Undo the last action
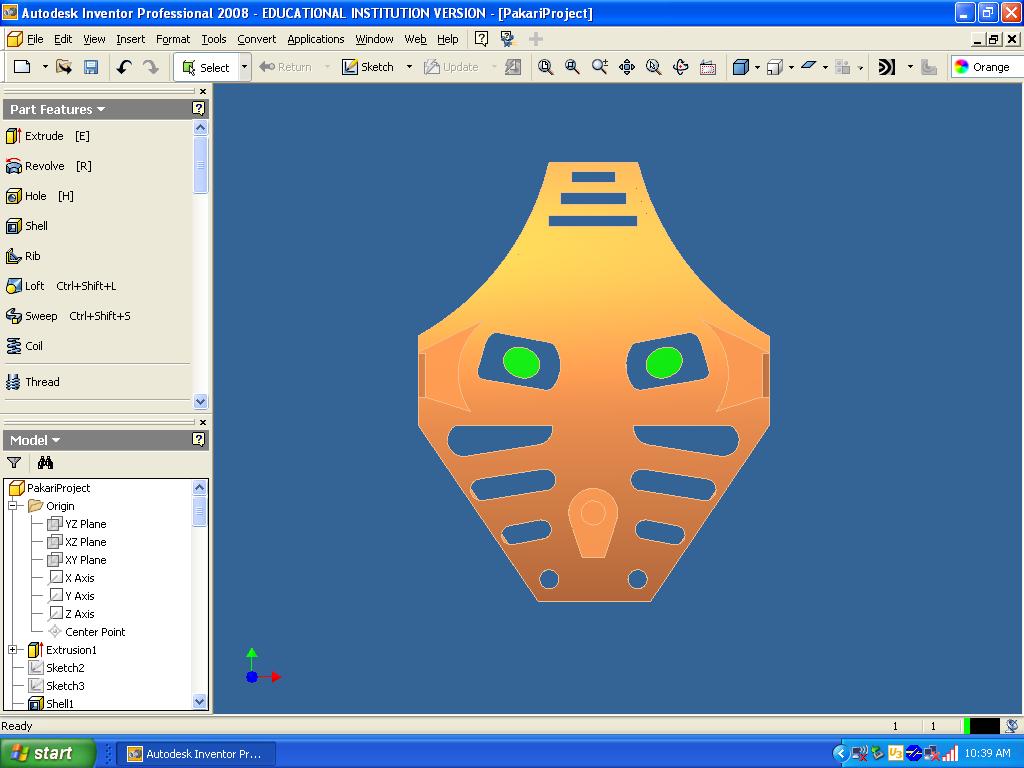Image resolution: width=1024 pixels, height=768 pixels. [124, 67]
